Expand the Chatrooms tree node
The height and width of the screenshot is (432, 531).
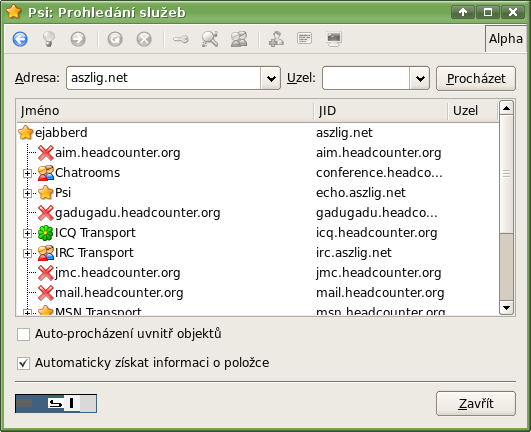[27, 173]
